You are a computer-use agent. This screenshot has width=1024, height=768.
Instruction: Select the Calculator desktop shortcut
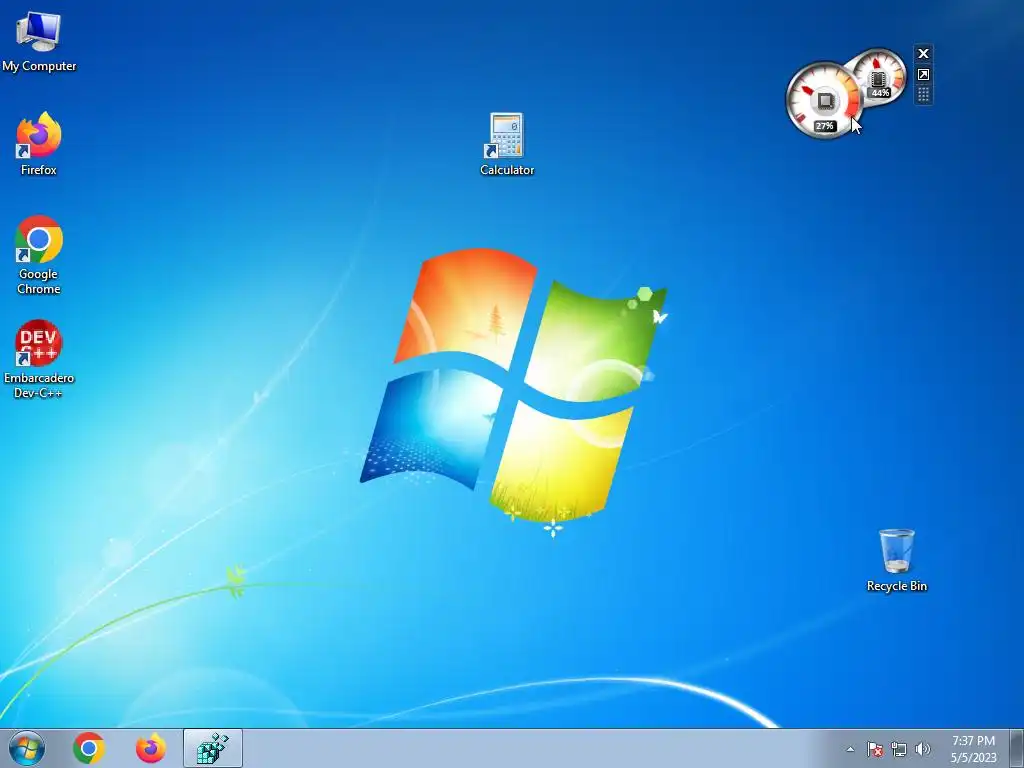point(507,144)
